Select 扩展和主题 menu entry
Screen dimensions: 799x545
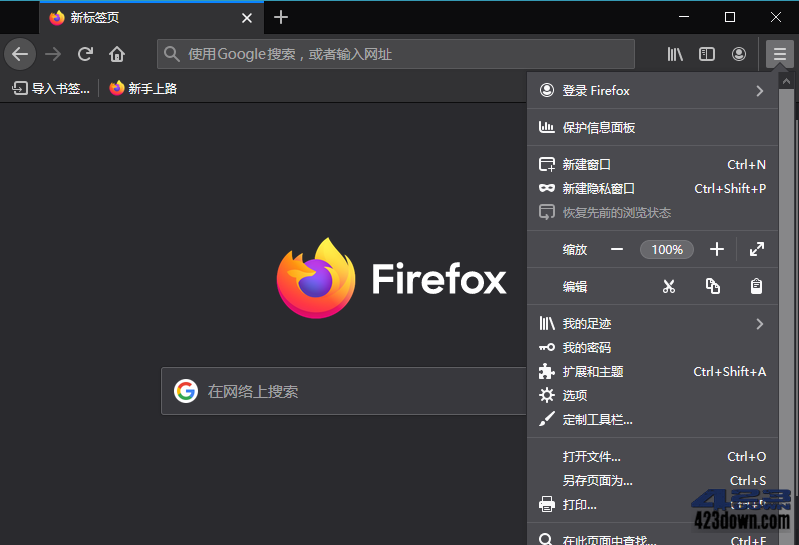[593, 371]
